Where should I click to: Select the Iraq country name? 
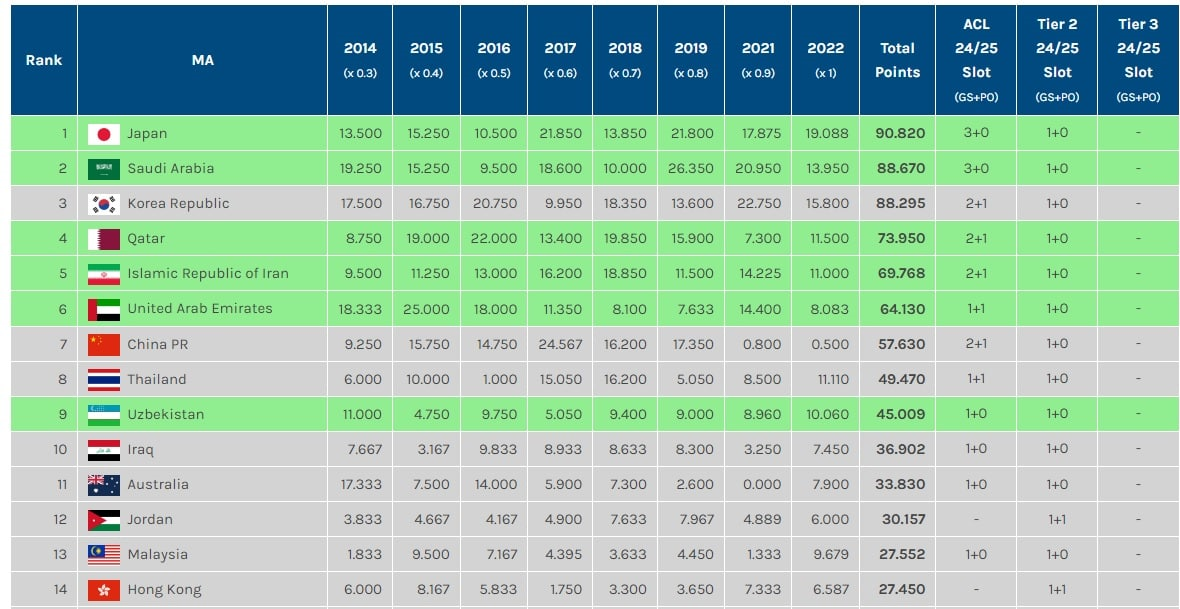[x=141, y=450]
